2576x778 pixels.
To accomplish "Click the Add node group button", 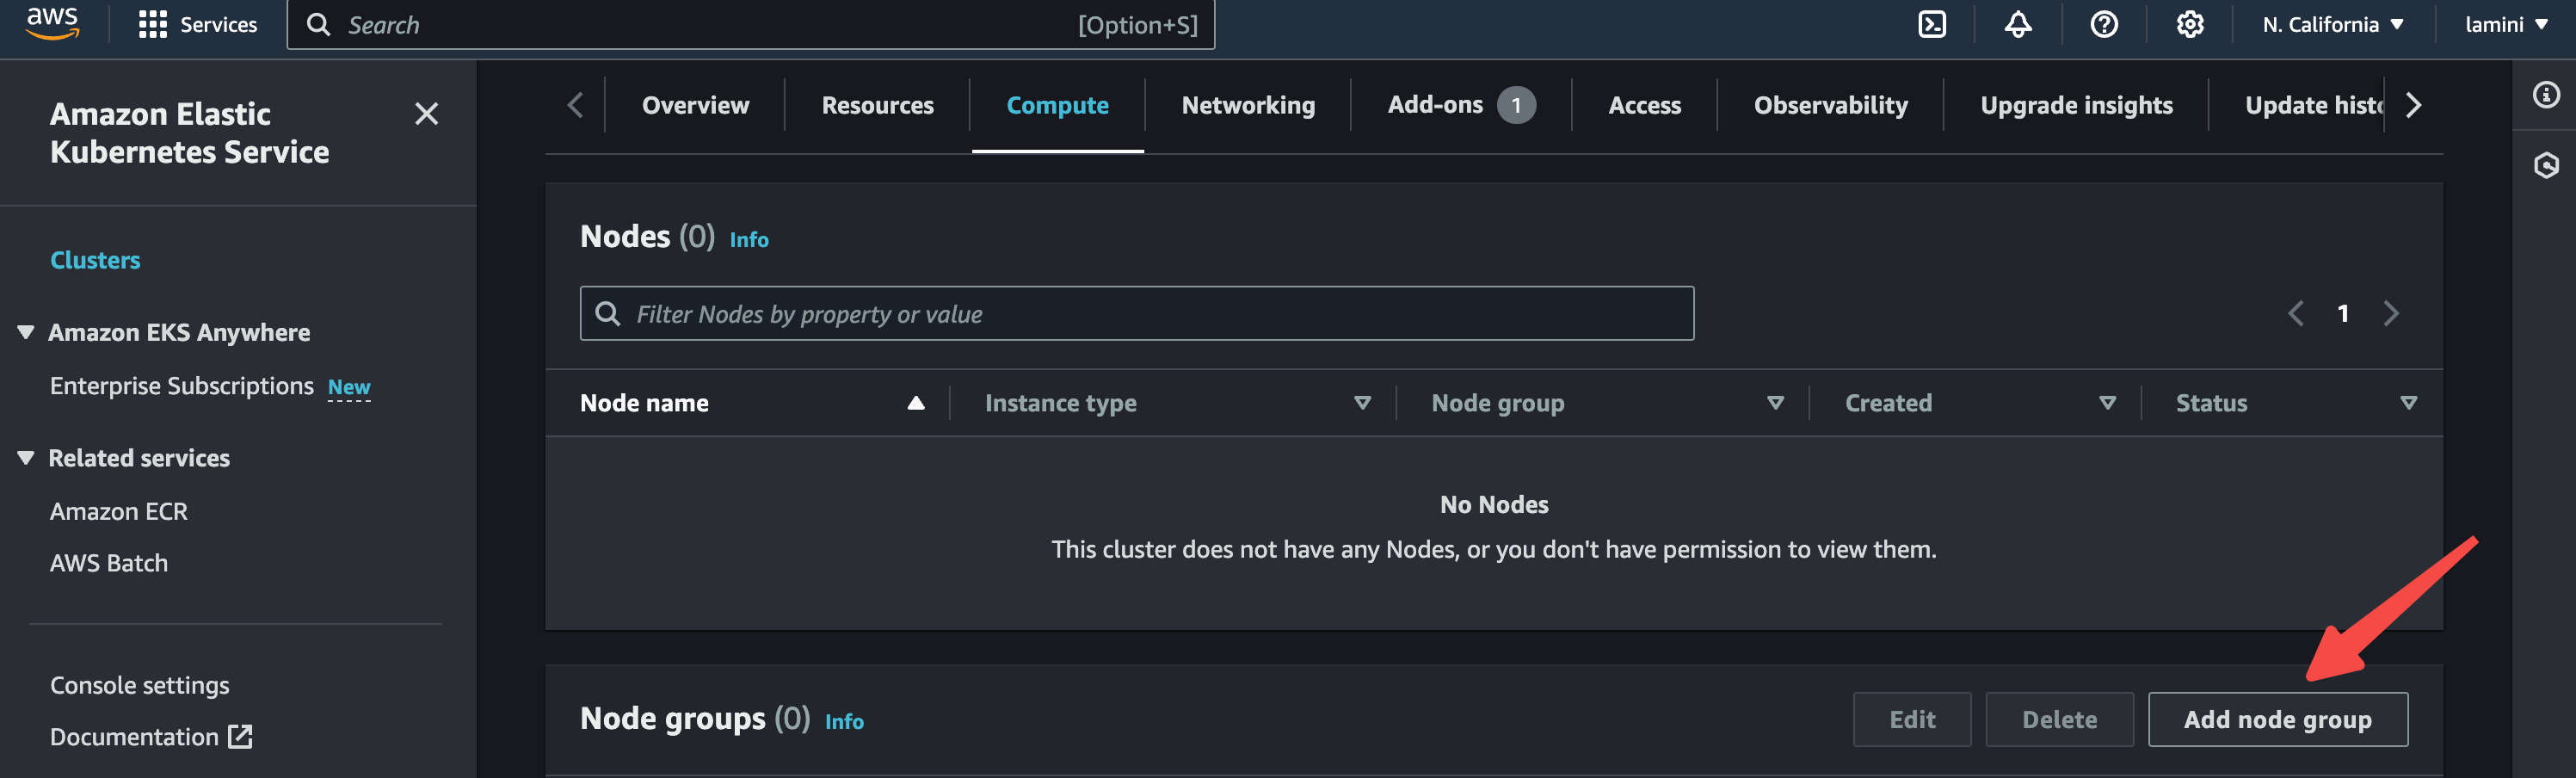I will (2277, 719).
